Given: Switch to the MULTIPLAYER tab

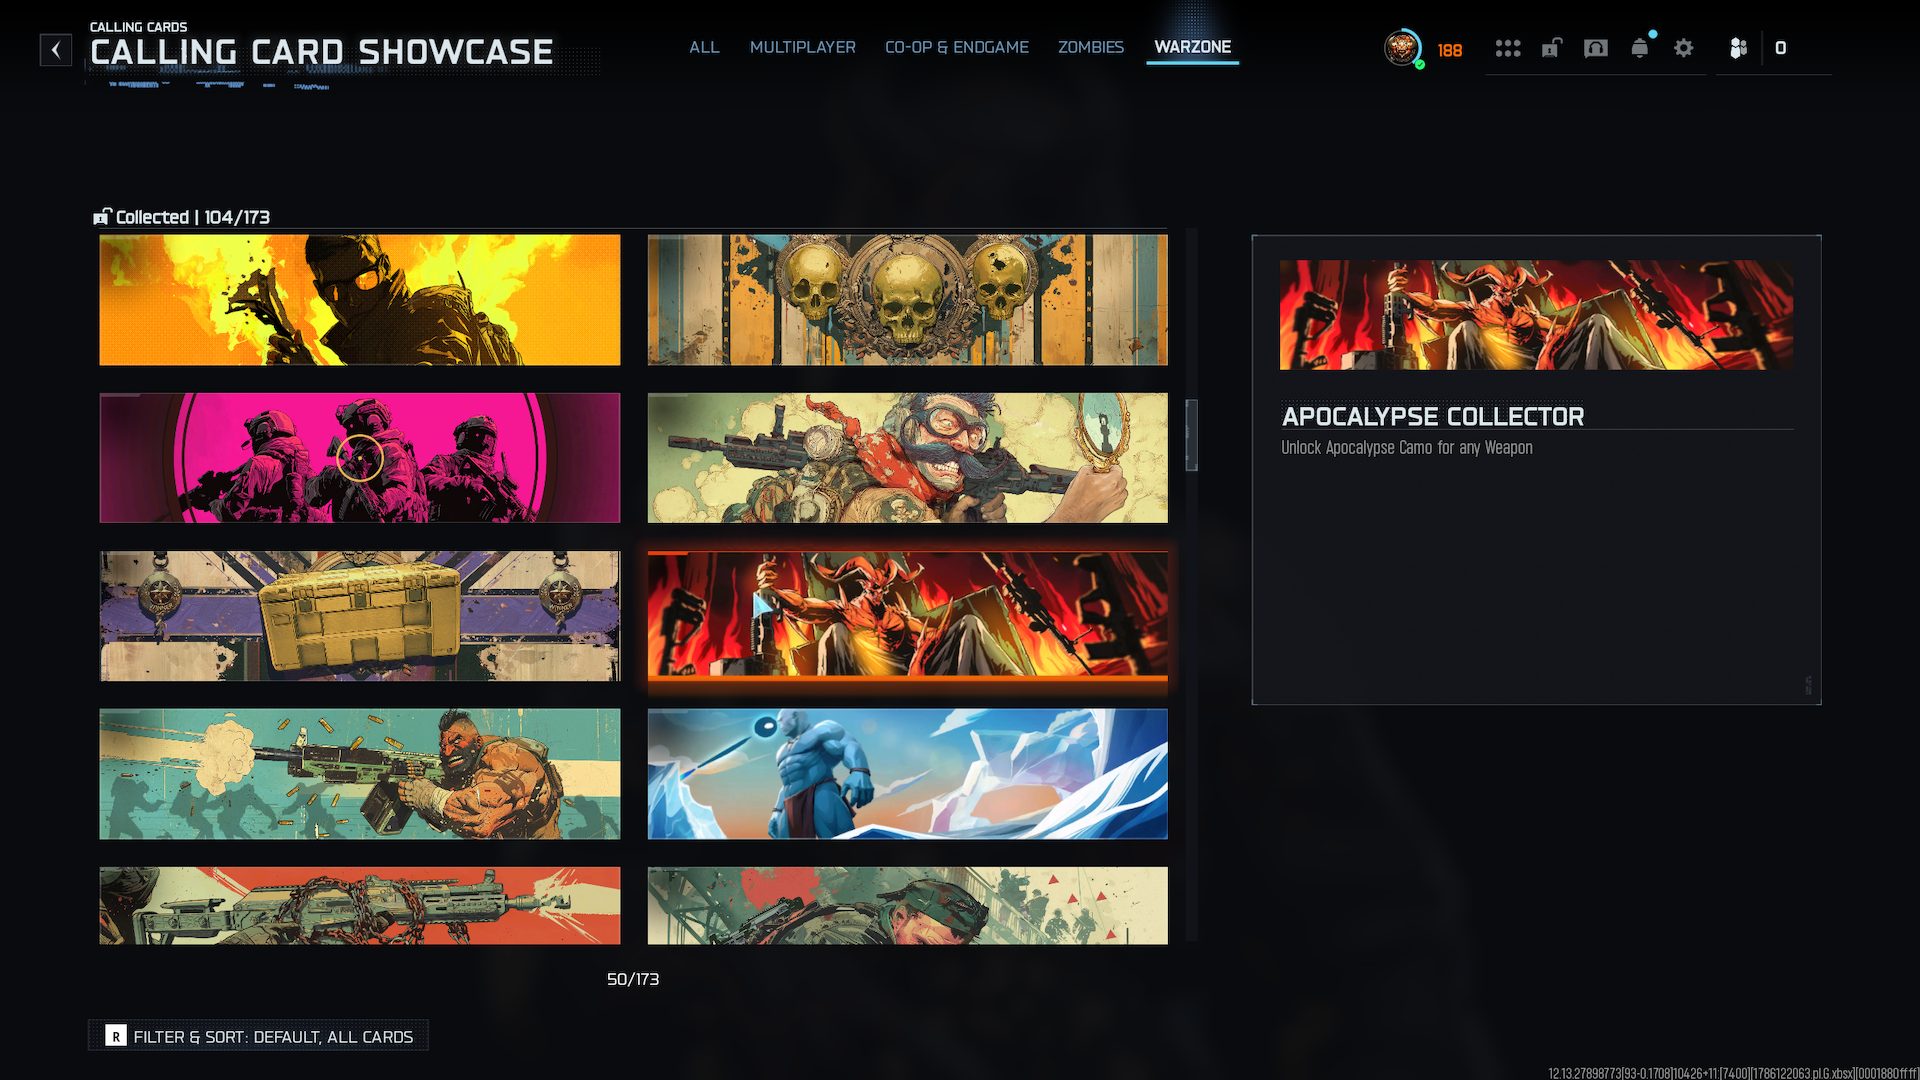Looking at the screenshot, I should pos(803,47).
